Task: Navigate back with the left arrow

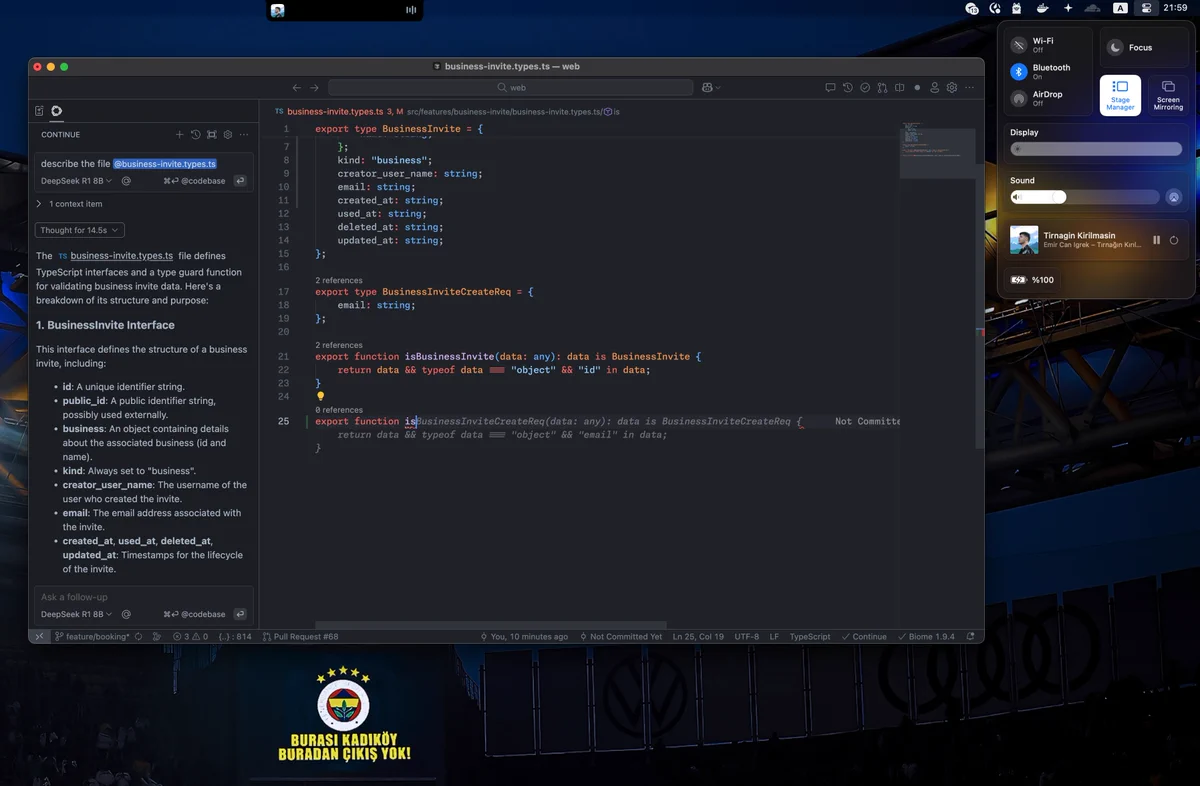Action: click(296, 88)
